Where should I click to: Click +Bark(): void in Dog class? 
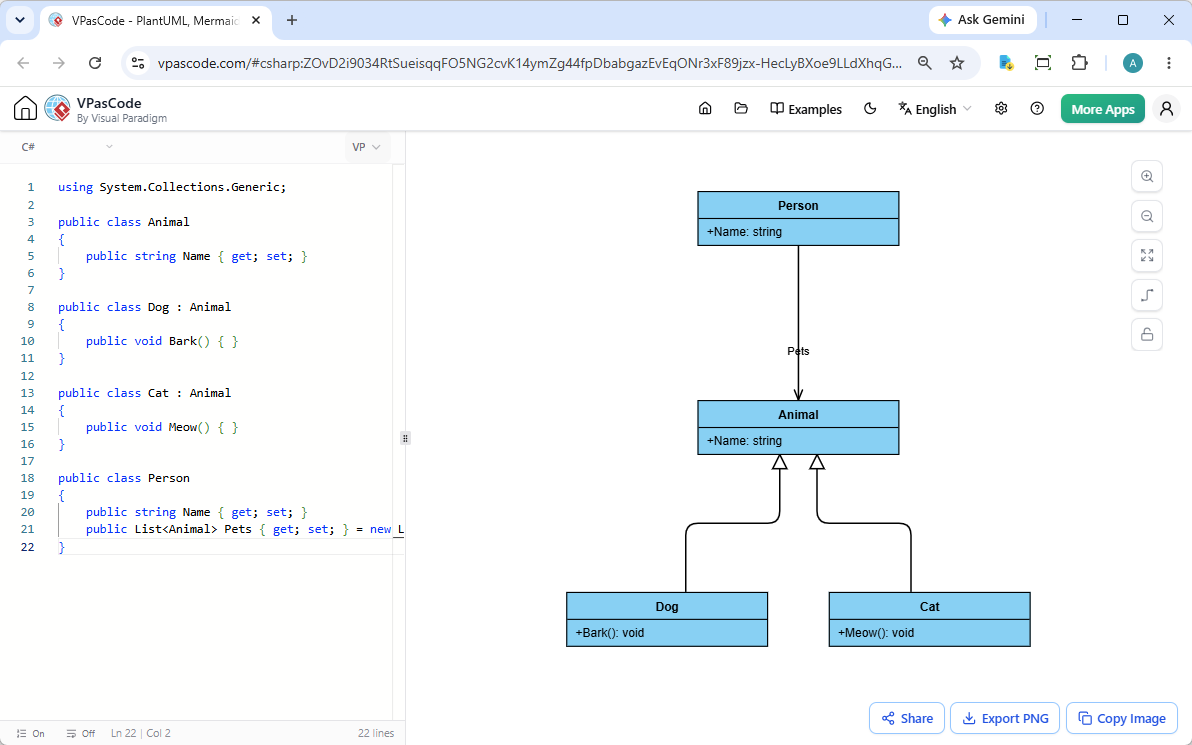[x=610, y=632]
